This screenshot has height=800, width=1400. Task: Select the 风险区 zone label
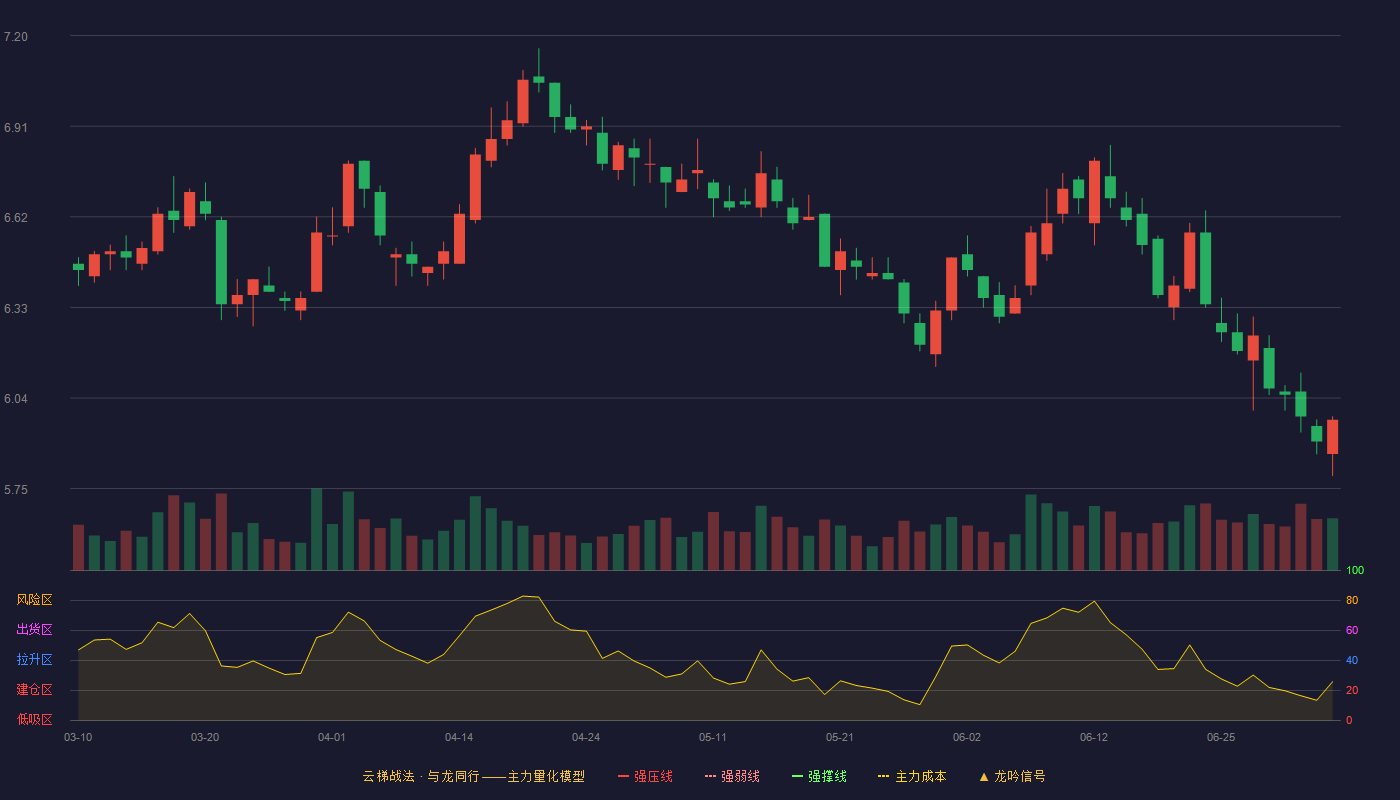(35, 600)
